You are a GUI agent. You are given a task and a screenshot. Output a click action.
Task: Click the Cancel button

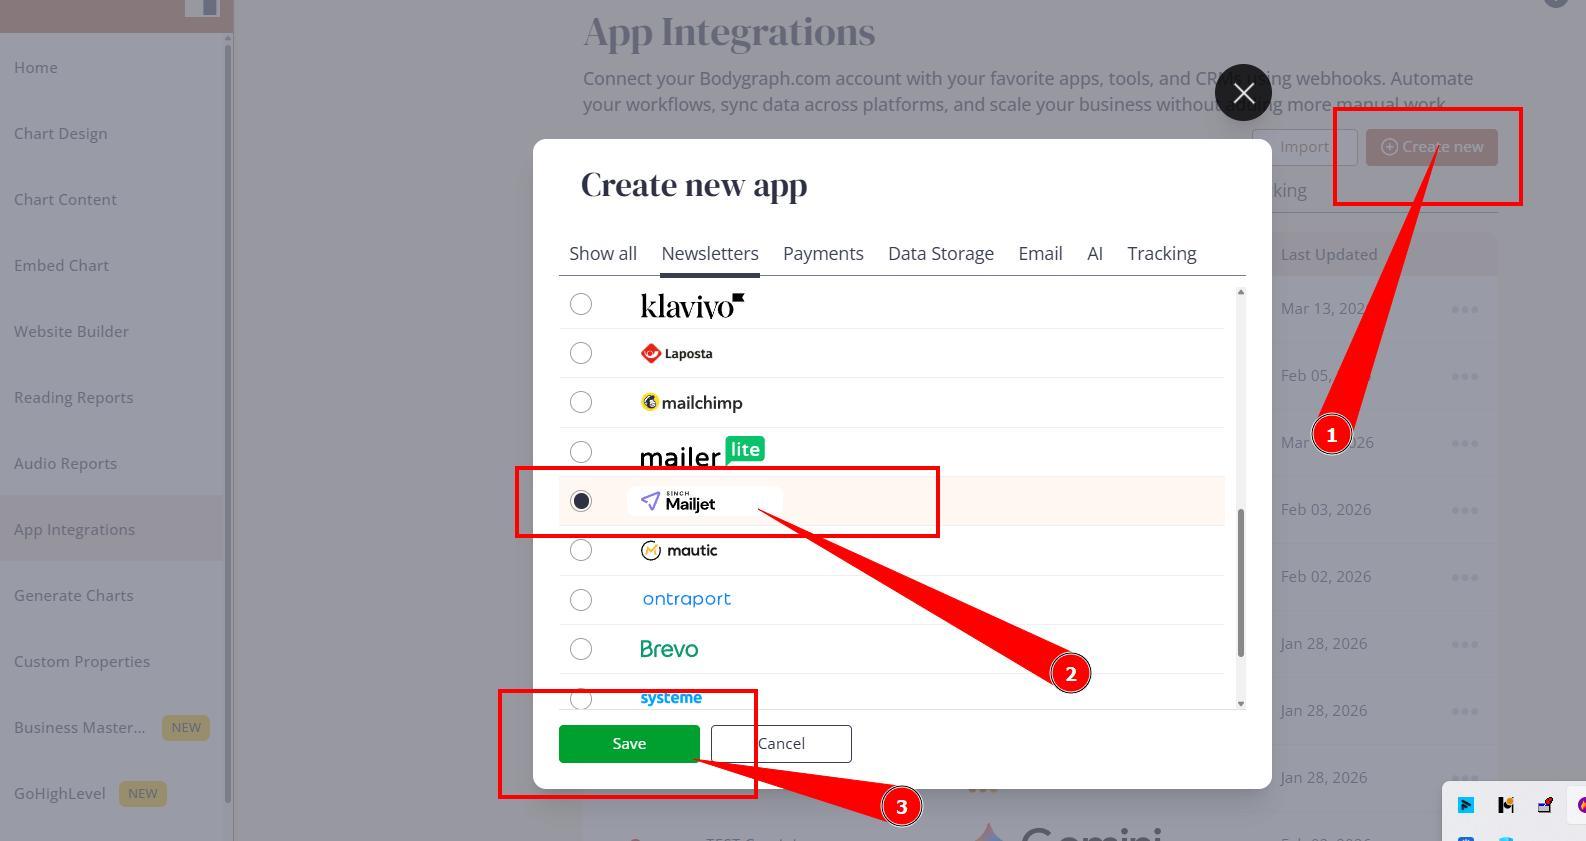point(781,744)
